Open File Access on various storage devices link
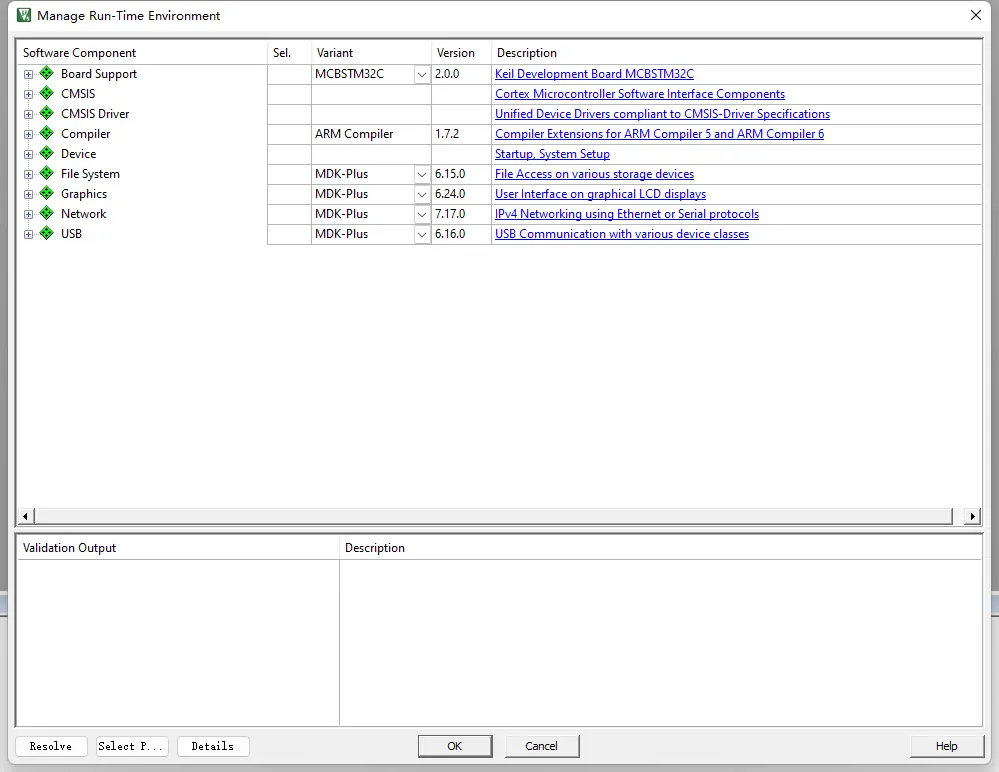Screen dimensions: 999x772 (594, 174)
